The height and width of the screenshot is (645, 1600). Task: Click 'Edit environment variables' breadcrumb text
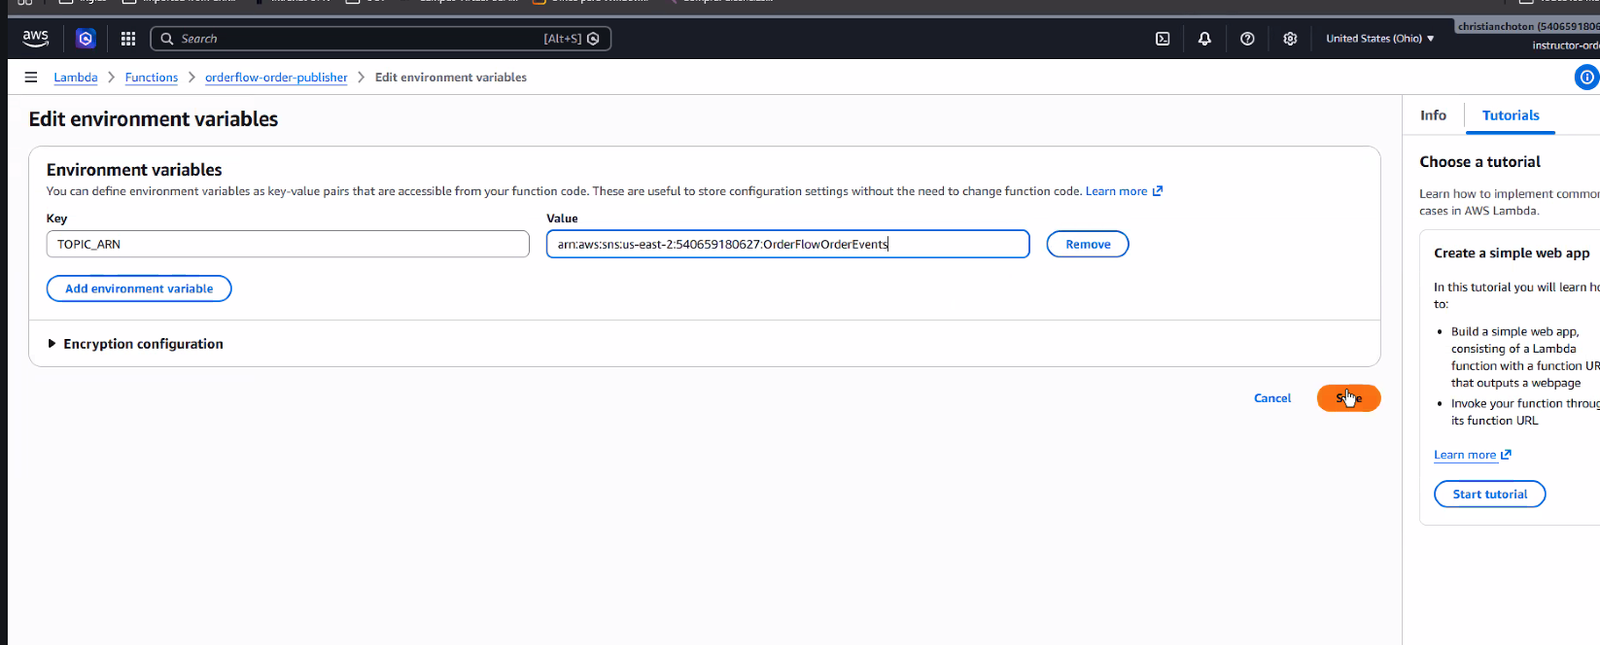click(x=451, y=77)
